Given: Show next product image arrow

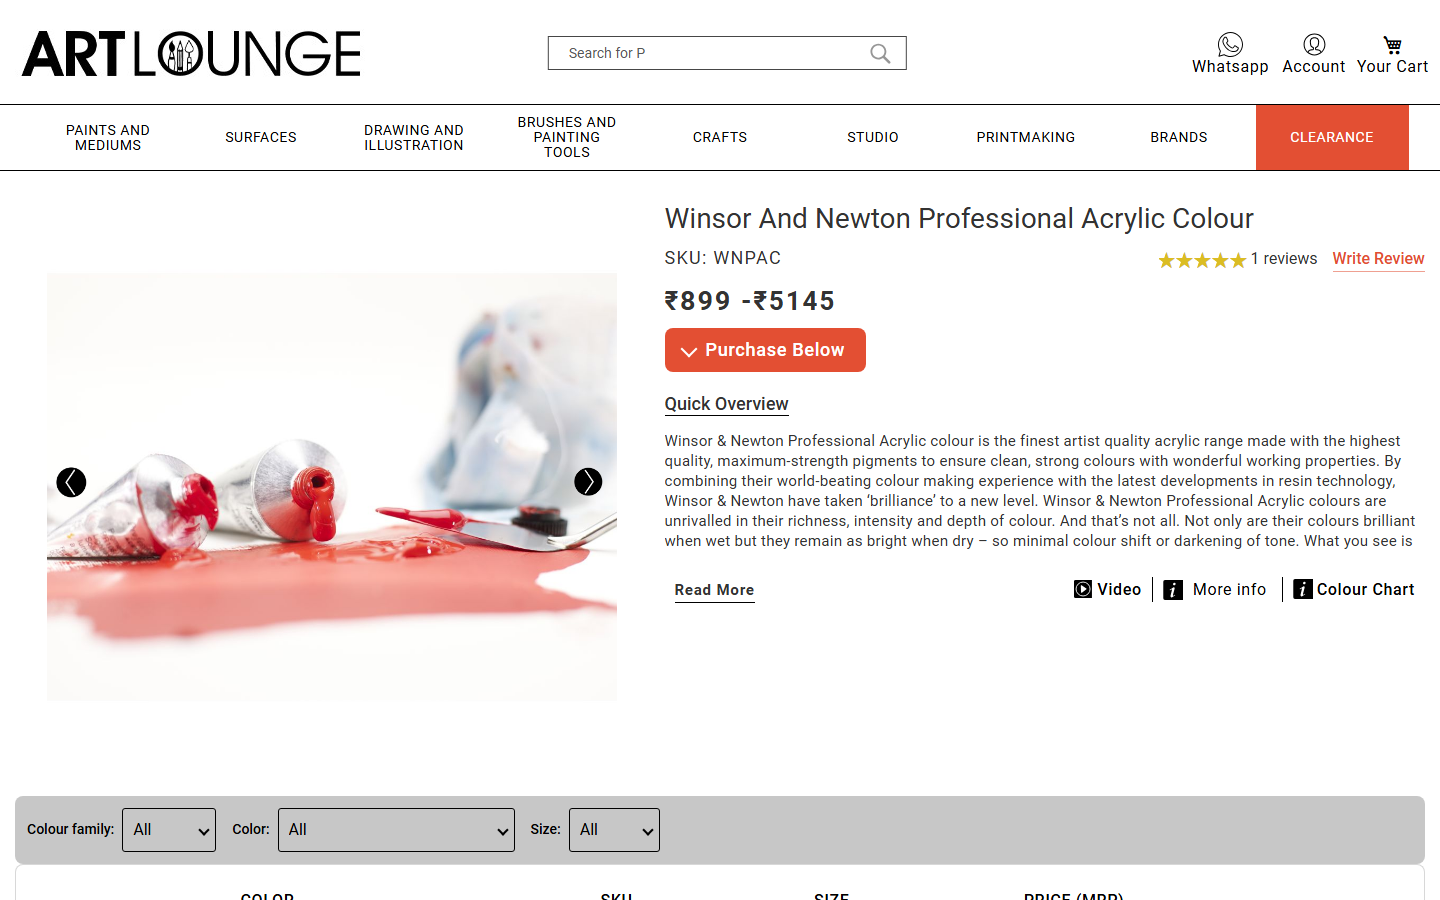Looking at the screenshot, I should point(588,482).
